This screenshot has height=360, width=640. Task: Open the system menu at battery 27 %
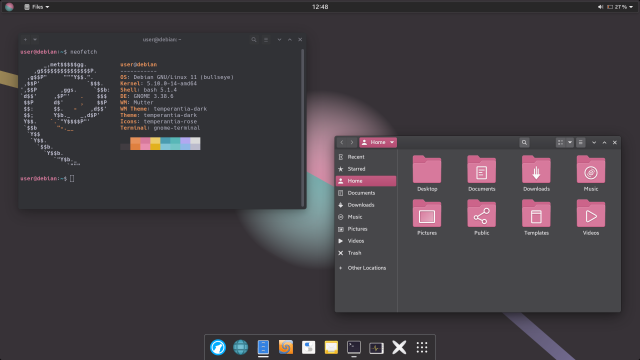(x=621, y=7)
